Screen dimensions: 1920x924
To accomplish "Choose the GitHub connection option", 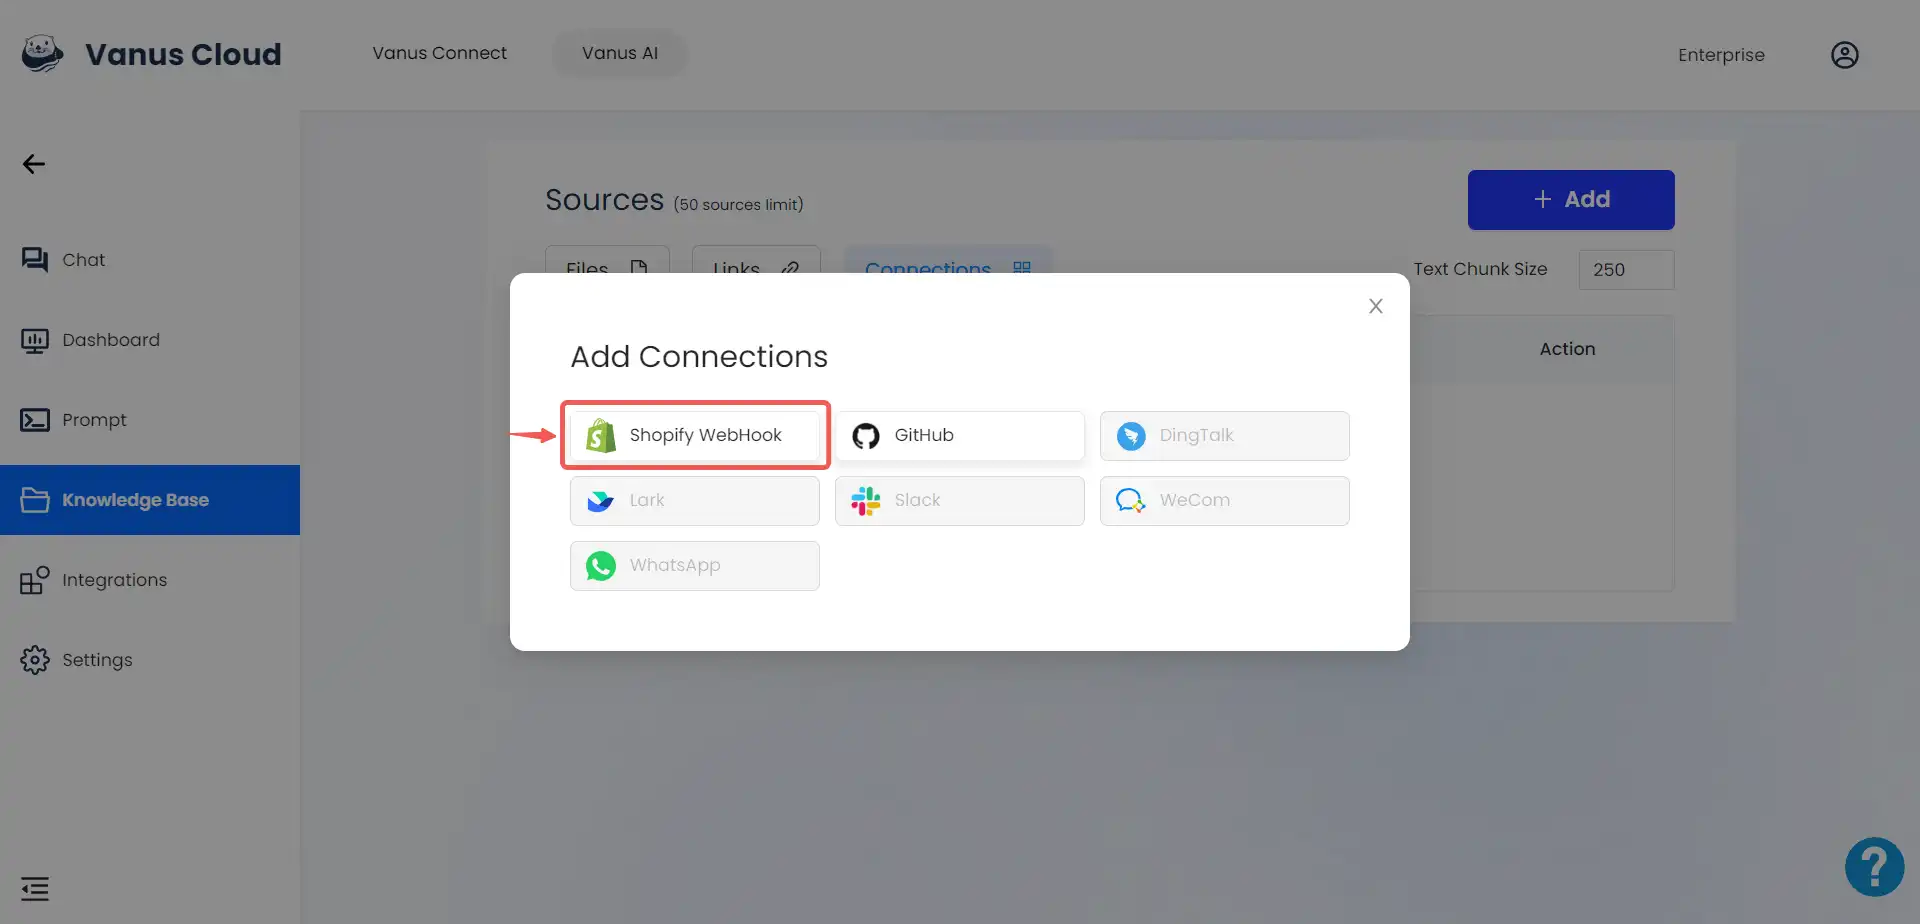I will click(960, 436).
